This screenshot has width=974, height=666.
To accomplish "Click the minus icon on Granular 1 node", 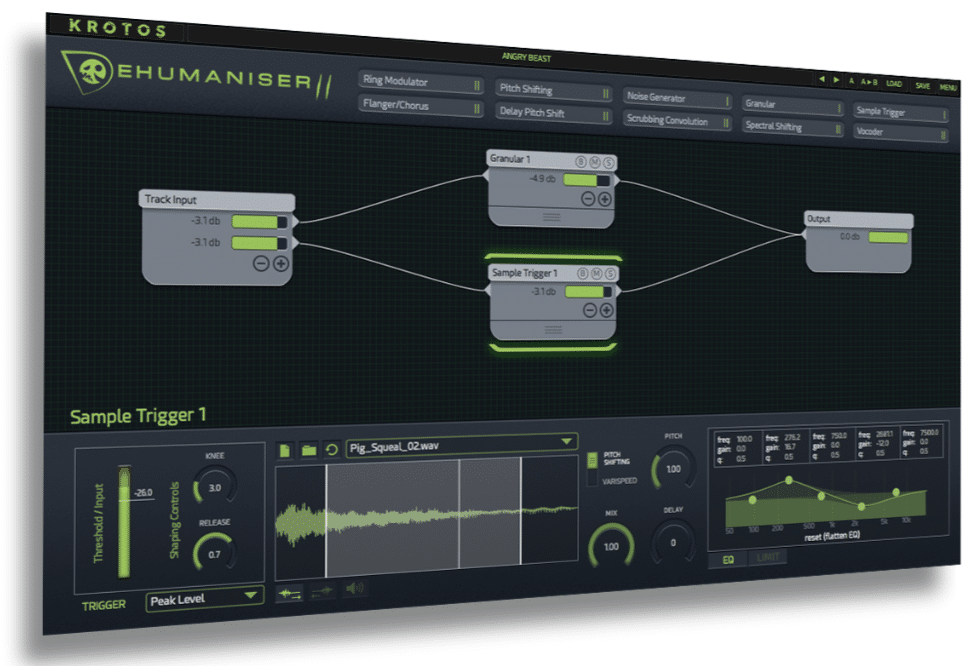I will 588,199.
